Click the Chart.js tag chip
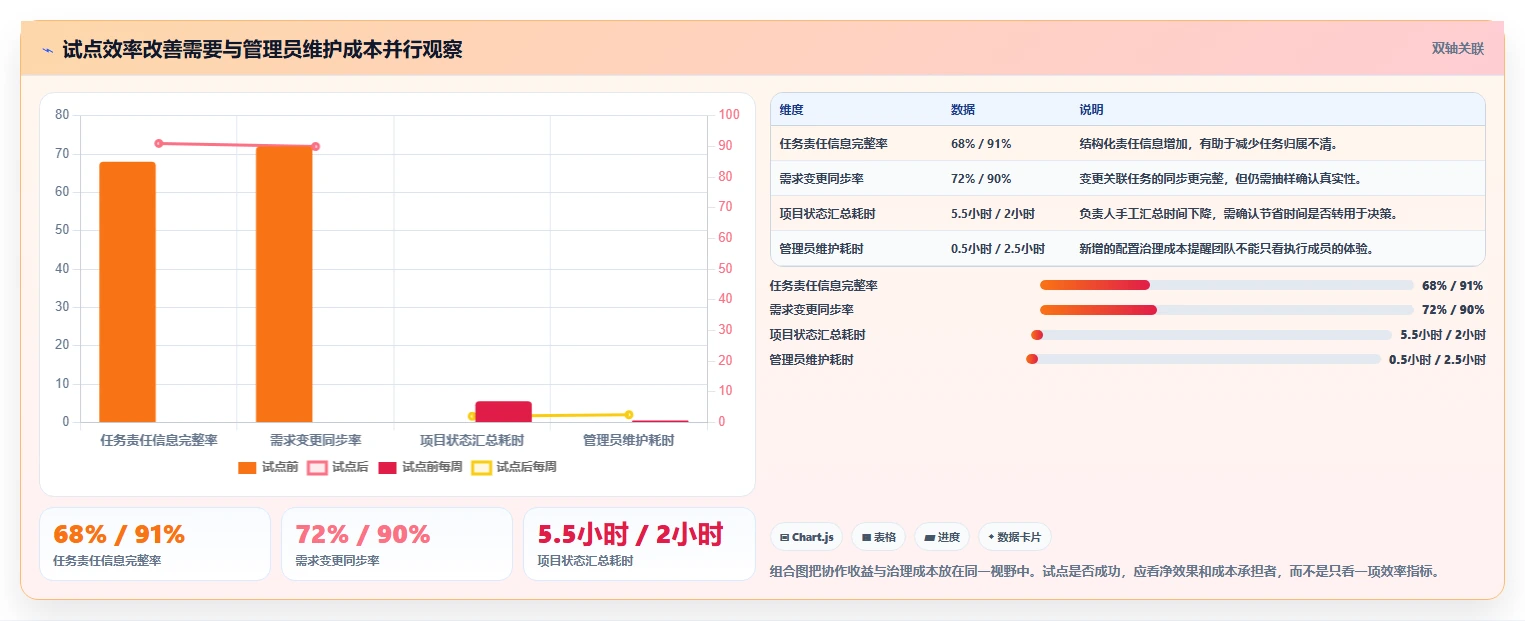This screenshot has width=1525, height=621. point(807,537)
